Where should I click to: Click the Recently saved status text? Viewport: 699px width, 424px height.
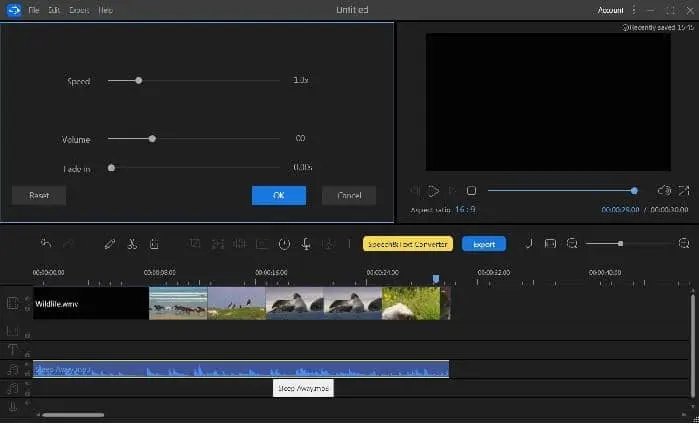tap(660, 28)
